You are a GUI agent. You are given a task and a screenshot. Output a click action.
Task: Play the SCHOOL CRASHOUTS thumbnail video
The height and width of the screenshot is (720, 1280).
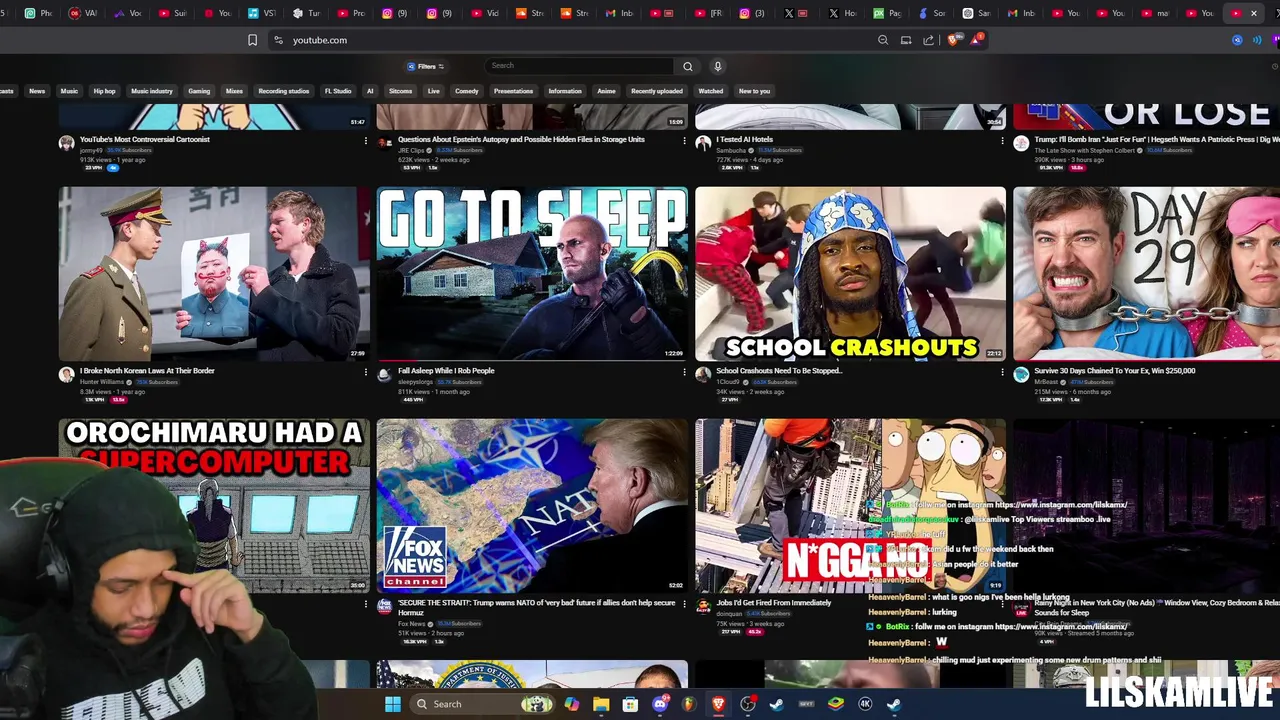point(850,273)
